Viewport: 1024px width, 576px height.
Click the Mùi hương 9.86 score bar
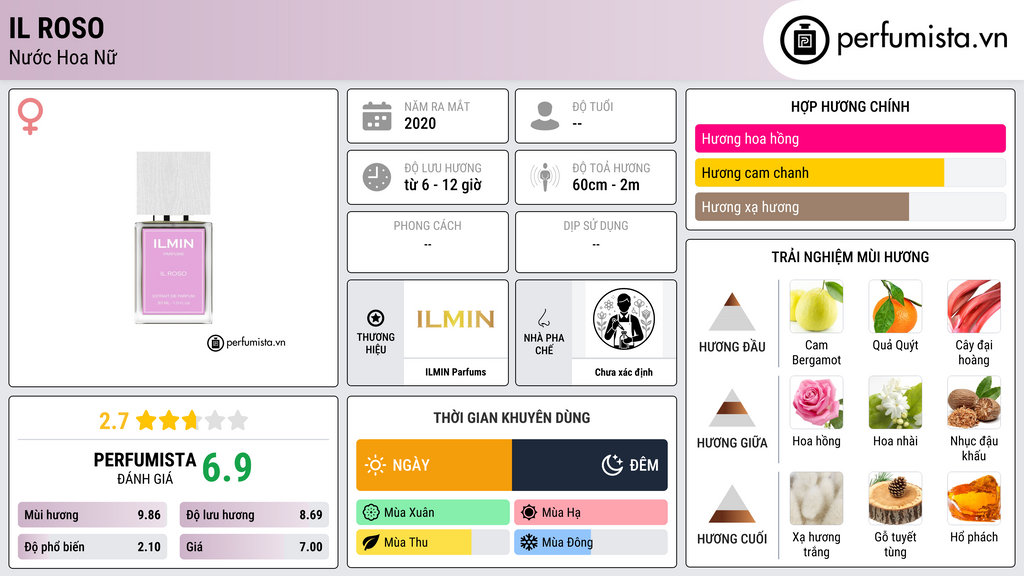click(x=92, y=515)
